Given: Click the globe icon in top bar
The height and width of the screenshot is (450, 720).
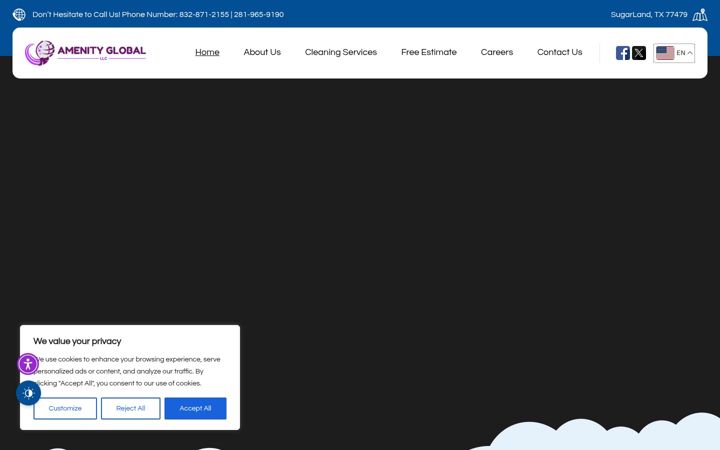Looking at the screenshot, I should click(19, 15).
